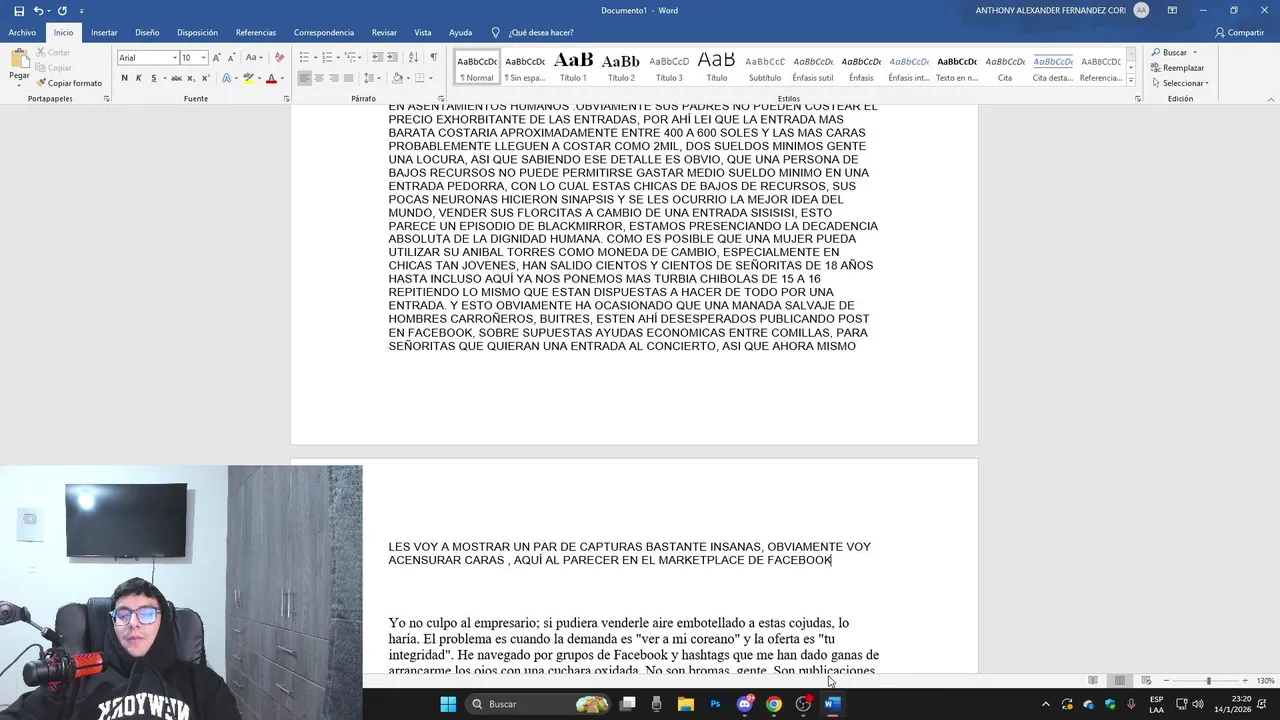Open the font color dropdown arrow
Screen dimensions: 1280x720
[281, 78]
